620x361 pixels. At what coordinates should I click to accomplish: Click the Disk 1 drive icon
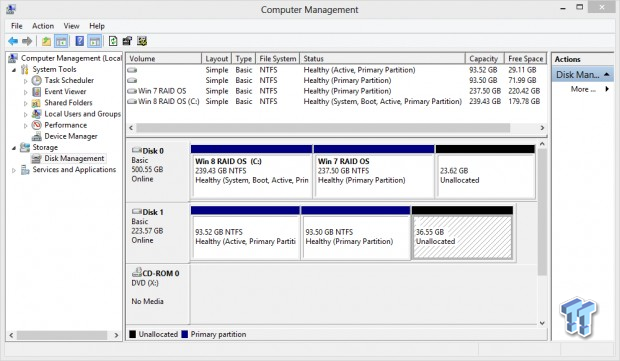point(136,212)
